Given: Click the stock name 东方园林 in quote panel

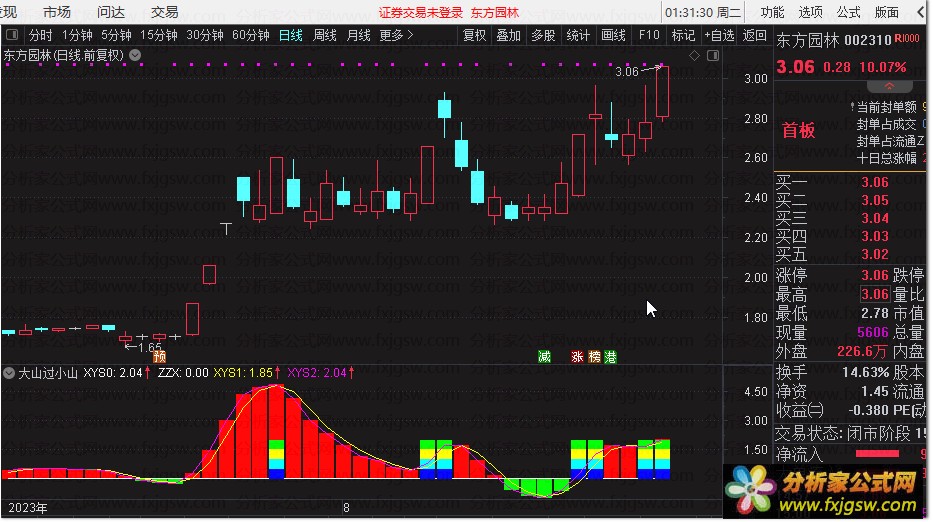Looking at the screenshot, I should click(x=807, y=40).
